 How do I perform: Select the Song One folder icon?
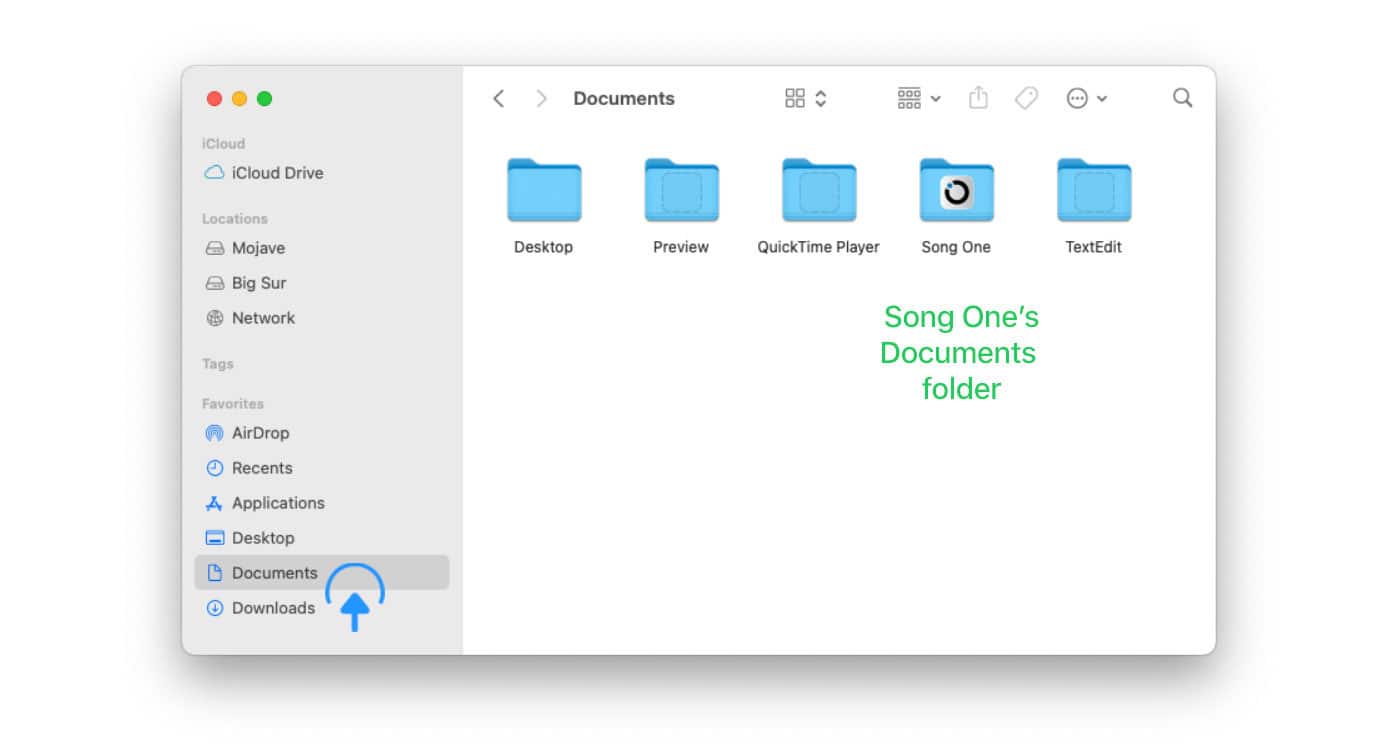coord(956,190)
